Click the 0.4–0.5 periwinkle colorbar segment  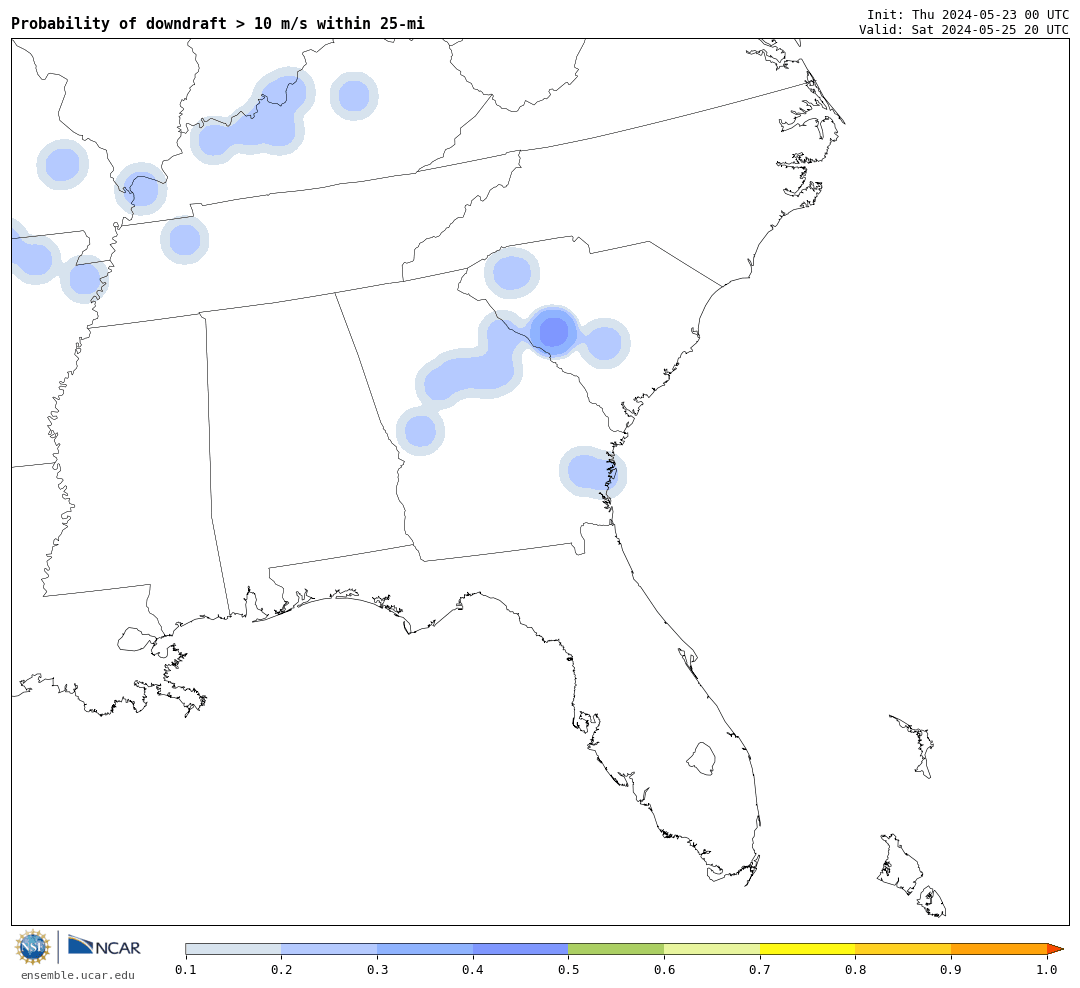(521, 949)
